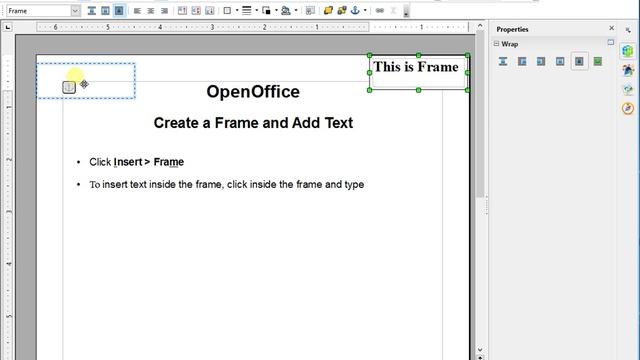
Task: Align frame to bottom of anchor
Action: point(210,11)
